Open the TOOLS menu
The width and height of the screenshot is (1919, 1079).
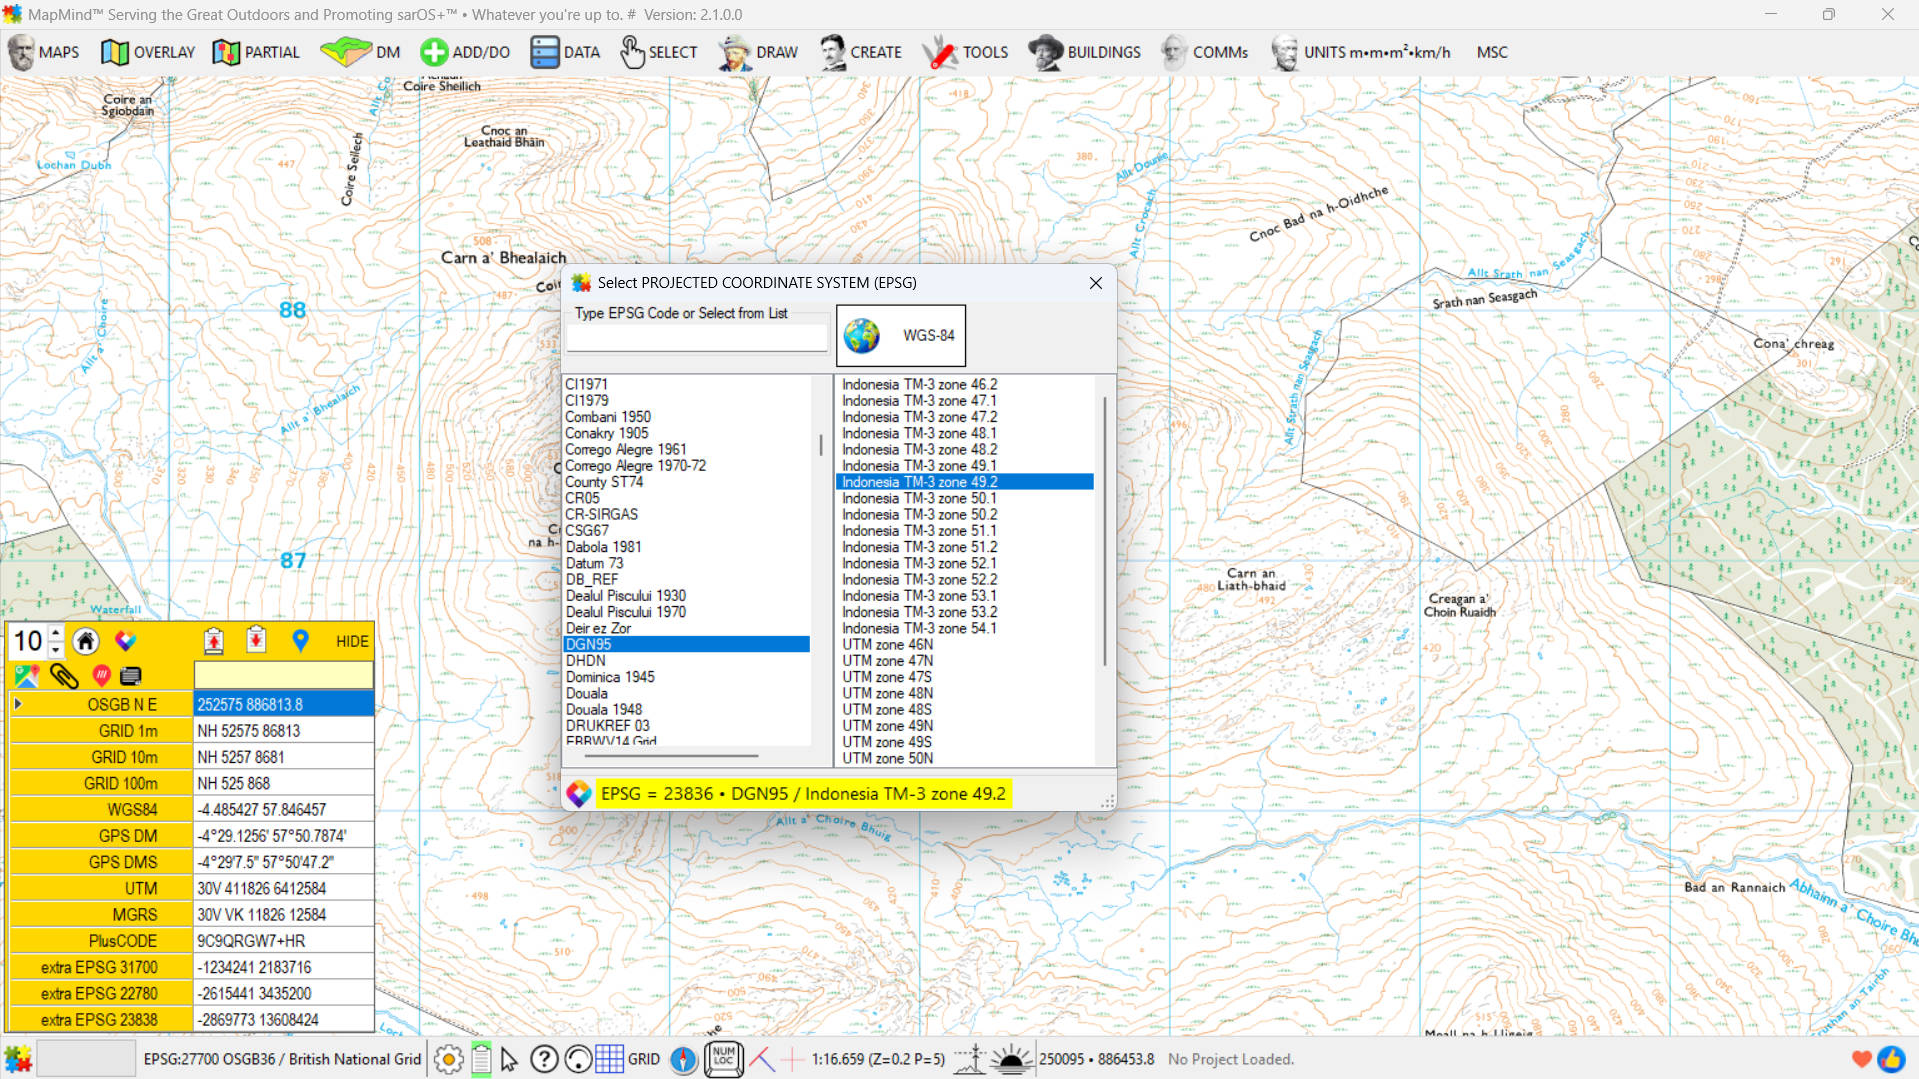965,52
